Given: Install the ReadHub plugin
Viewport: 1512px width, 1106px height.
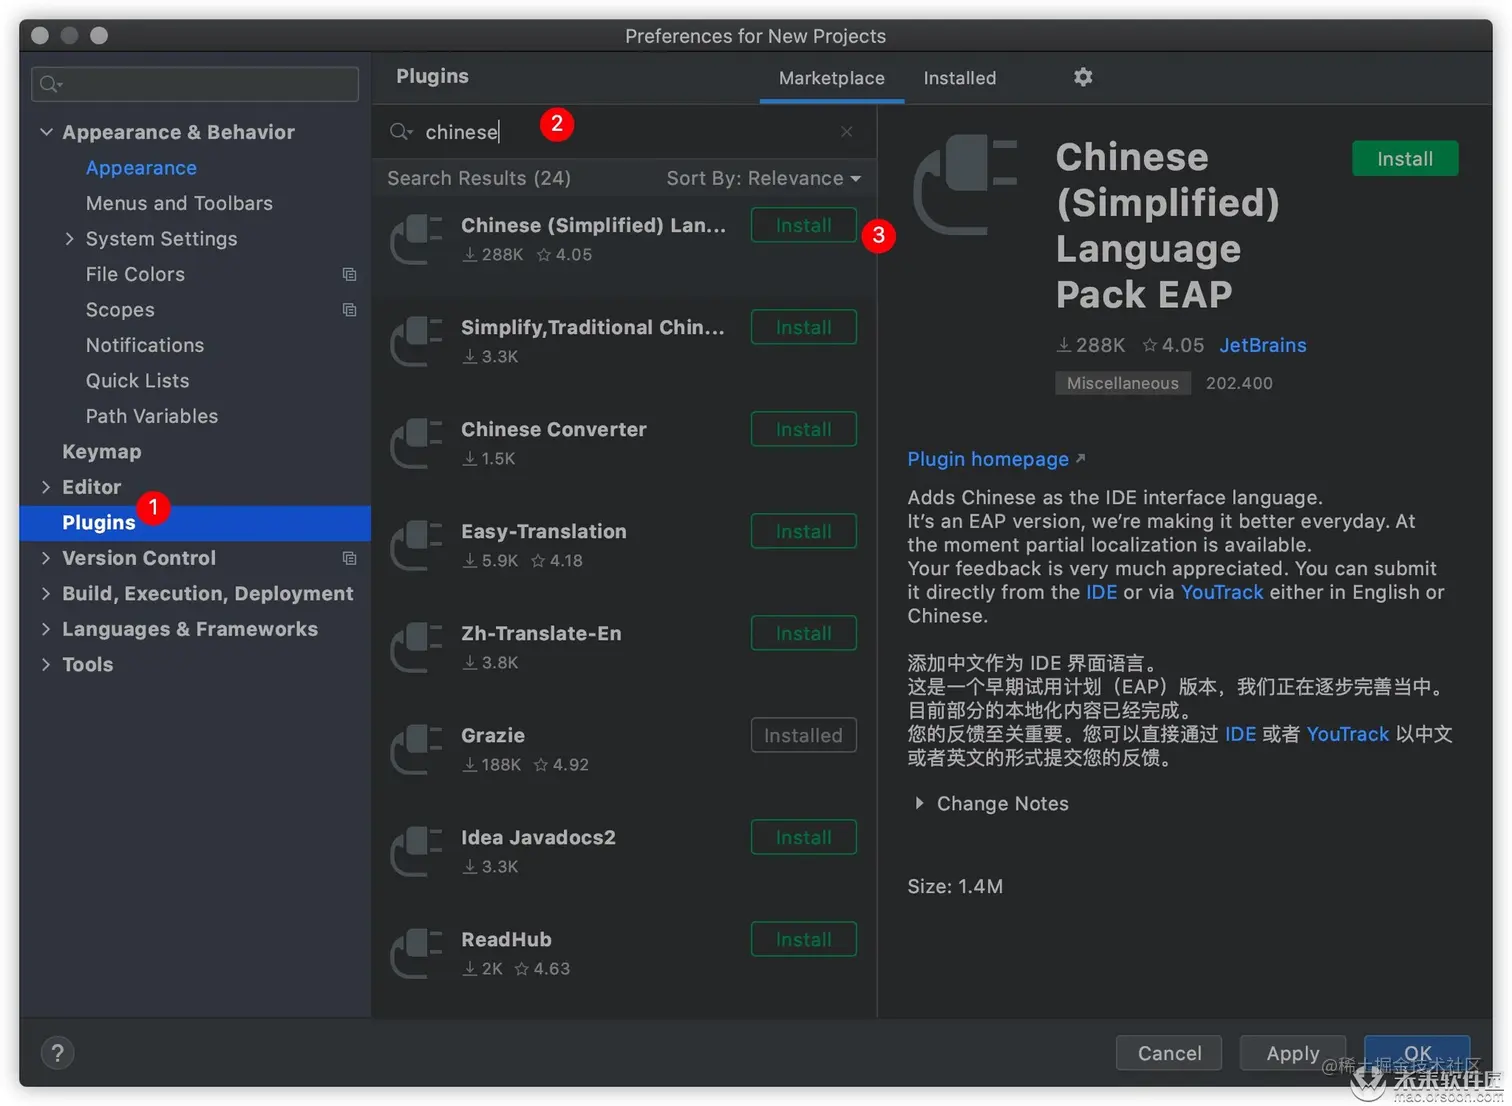Looking at the screenshot, I should 804,939.
